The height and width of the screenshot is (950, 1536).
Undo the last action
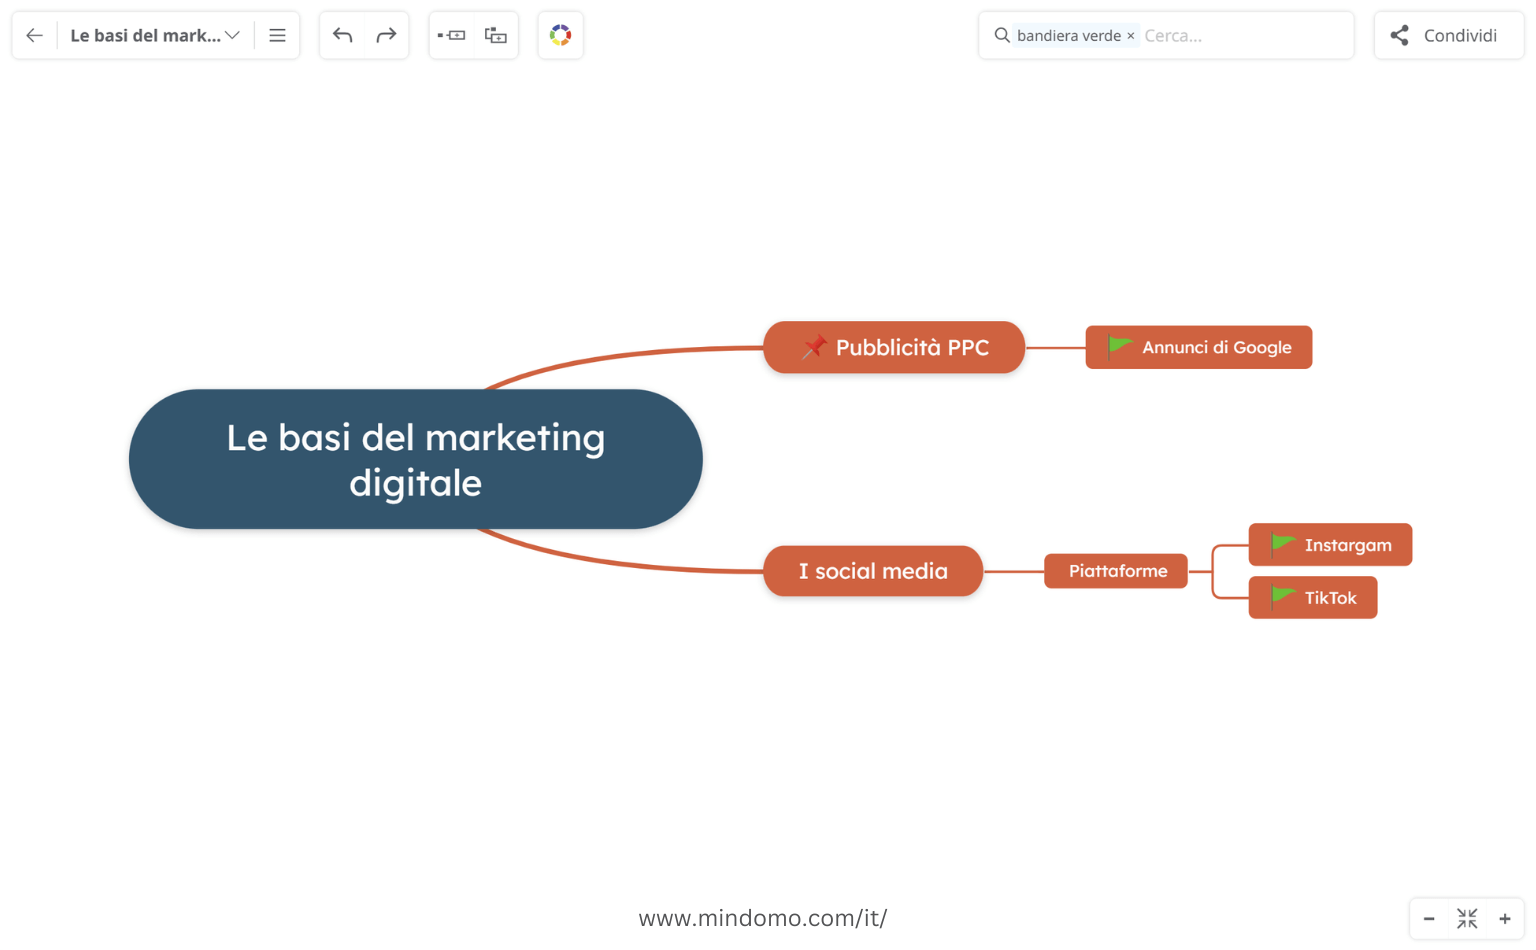coord(343,36)
